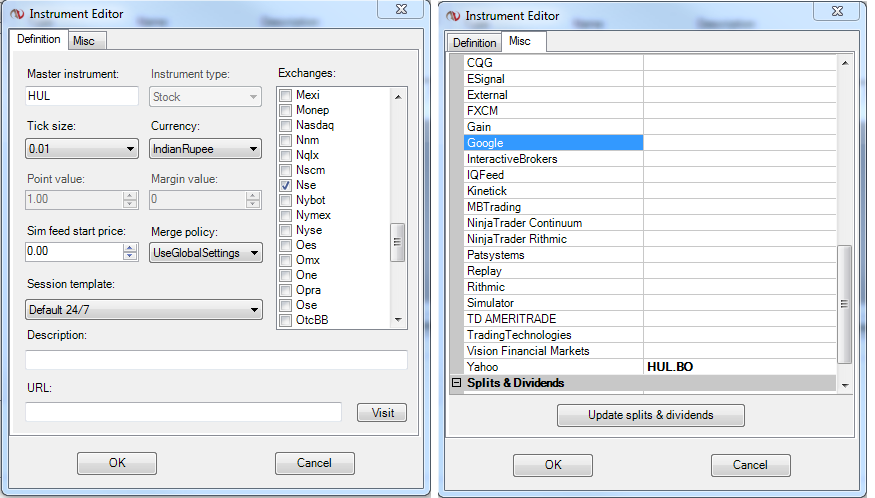Tick the One exchange checkbox
The width and height of the screenshot is (875, 498).
pos(286,275)
